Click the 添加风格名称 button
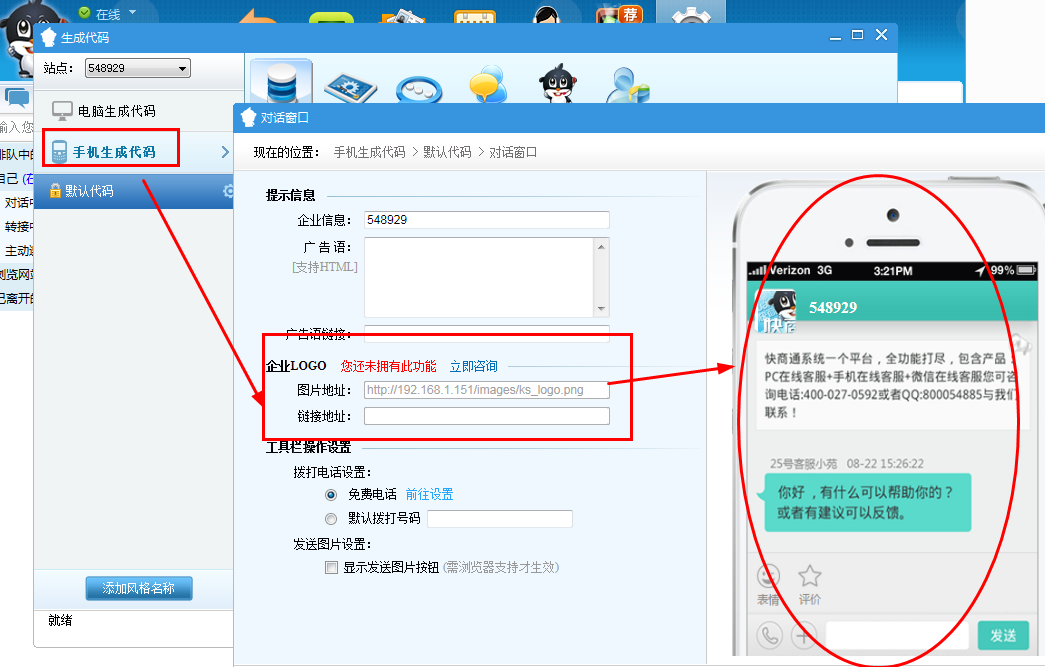The image size is (1045, 667). coord(138,589)
